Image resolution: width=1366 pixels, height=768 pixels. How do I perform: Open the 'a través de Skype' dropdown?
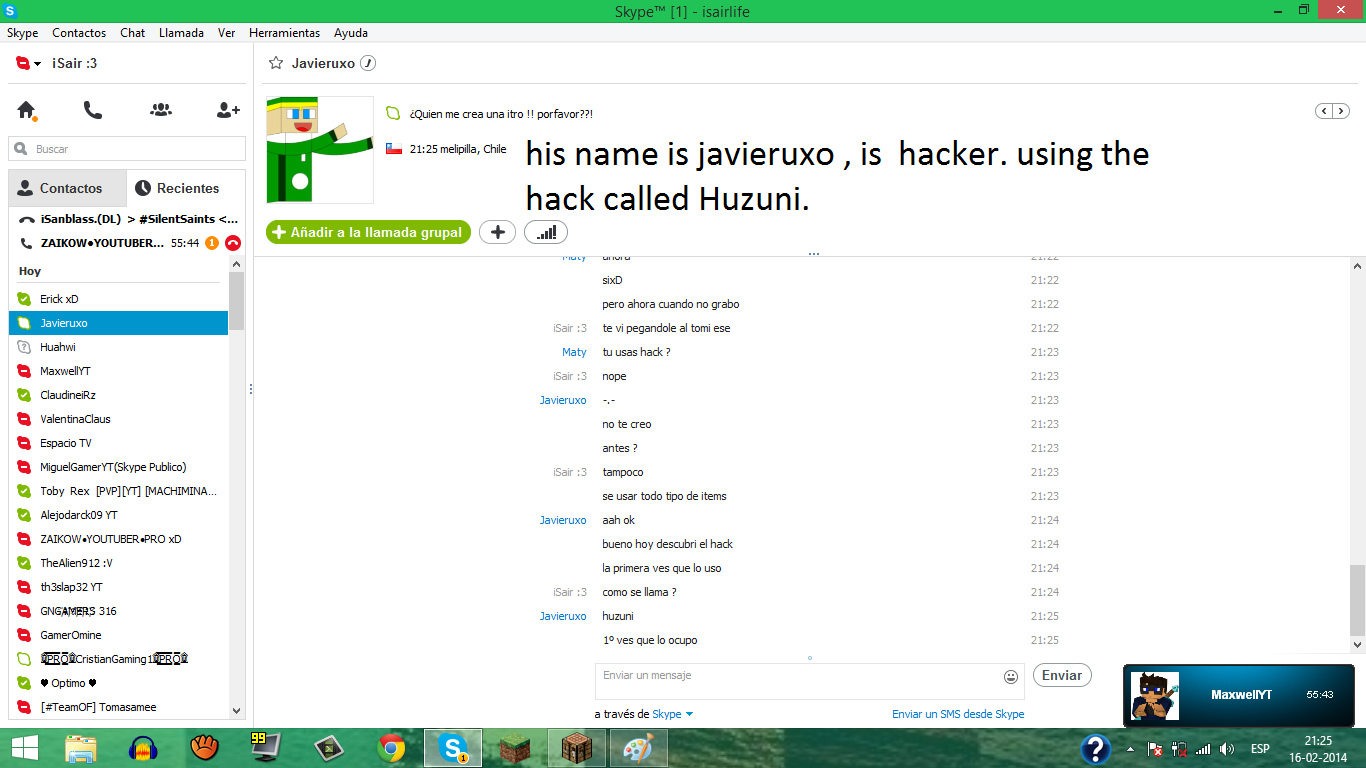673,714
